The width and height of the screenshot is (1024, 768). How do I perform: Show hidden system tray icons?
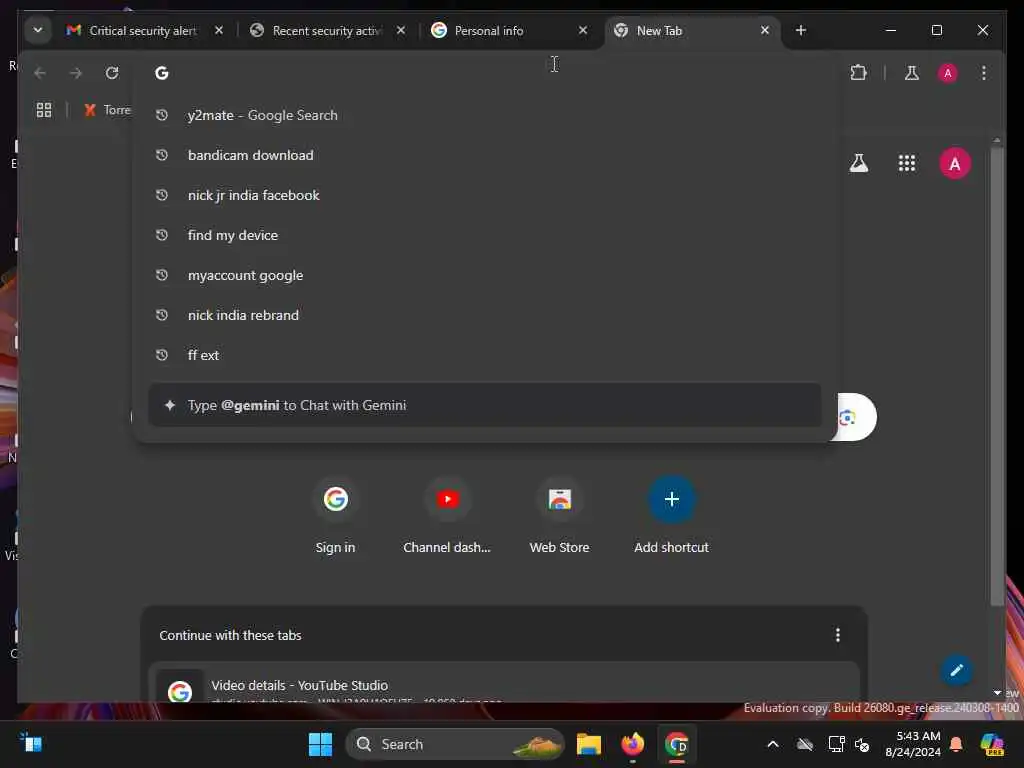[x=773, y=744]
